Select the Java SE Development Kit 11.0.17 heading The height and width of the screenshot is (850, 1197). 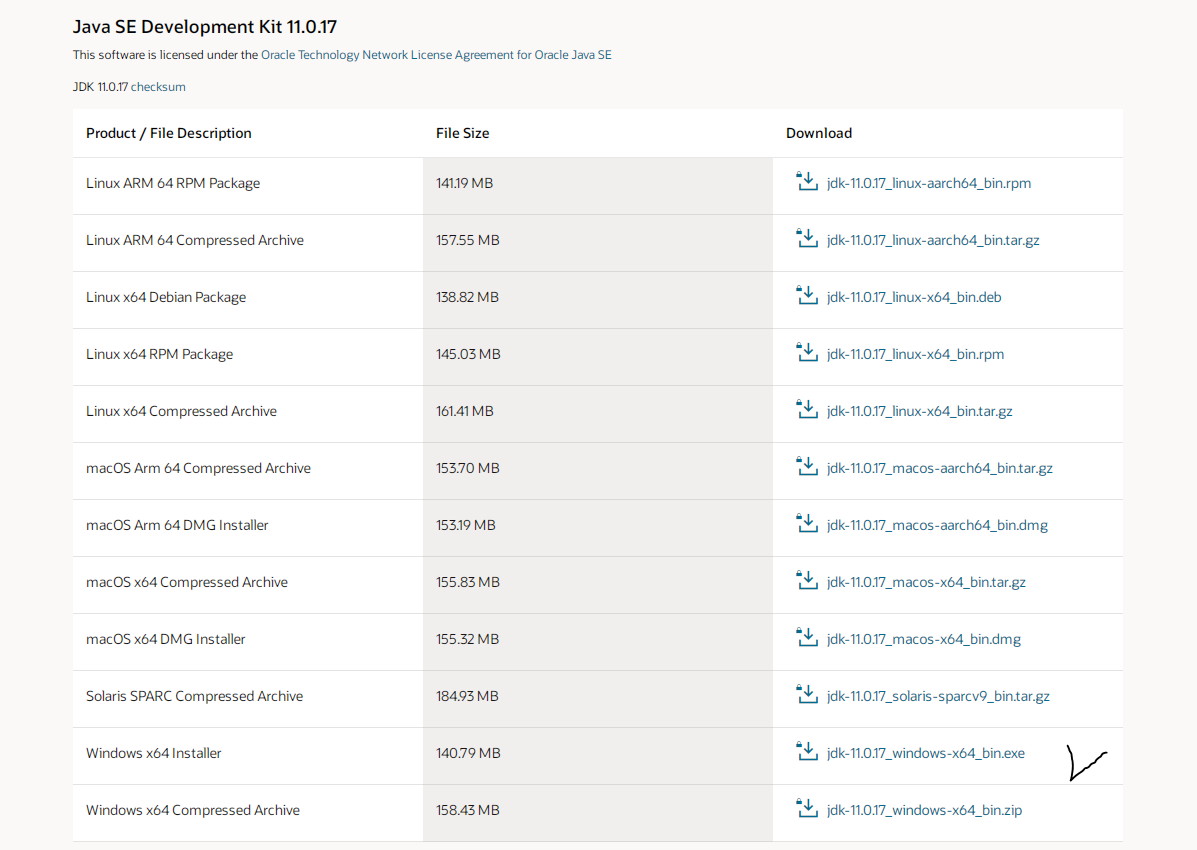tap(205, 27)
